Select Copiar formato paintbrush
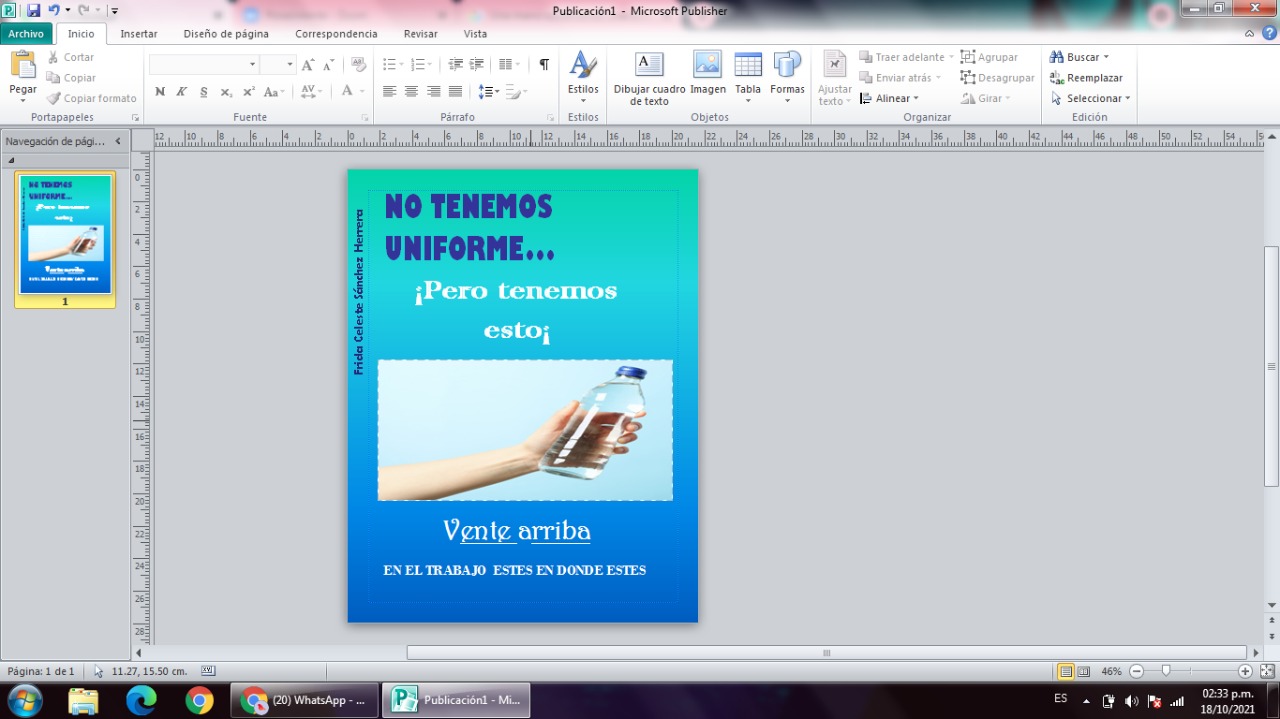 91,98
